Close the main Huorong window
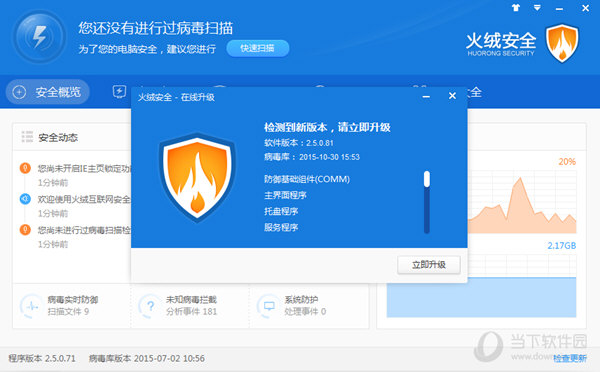The height and width of the screenshot is (372, 600). click(x=585, y=8)
